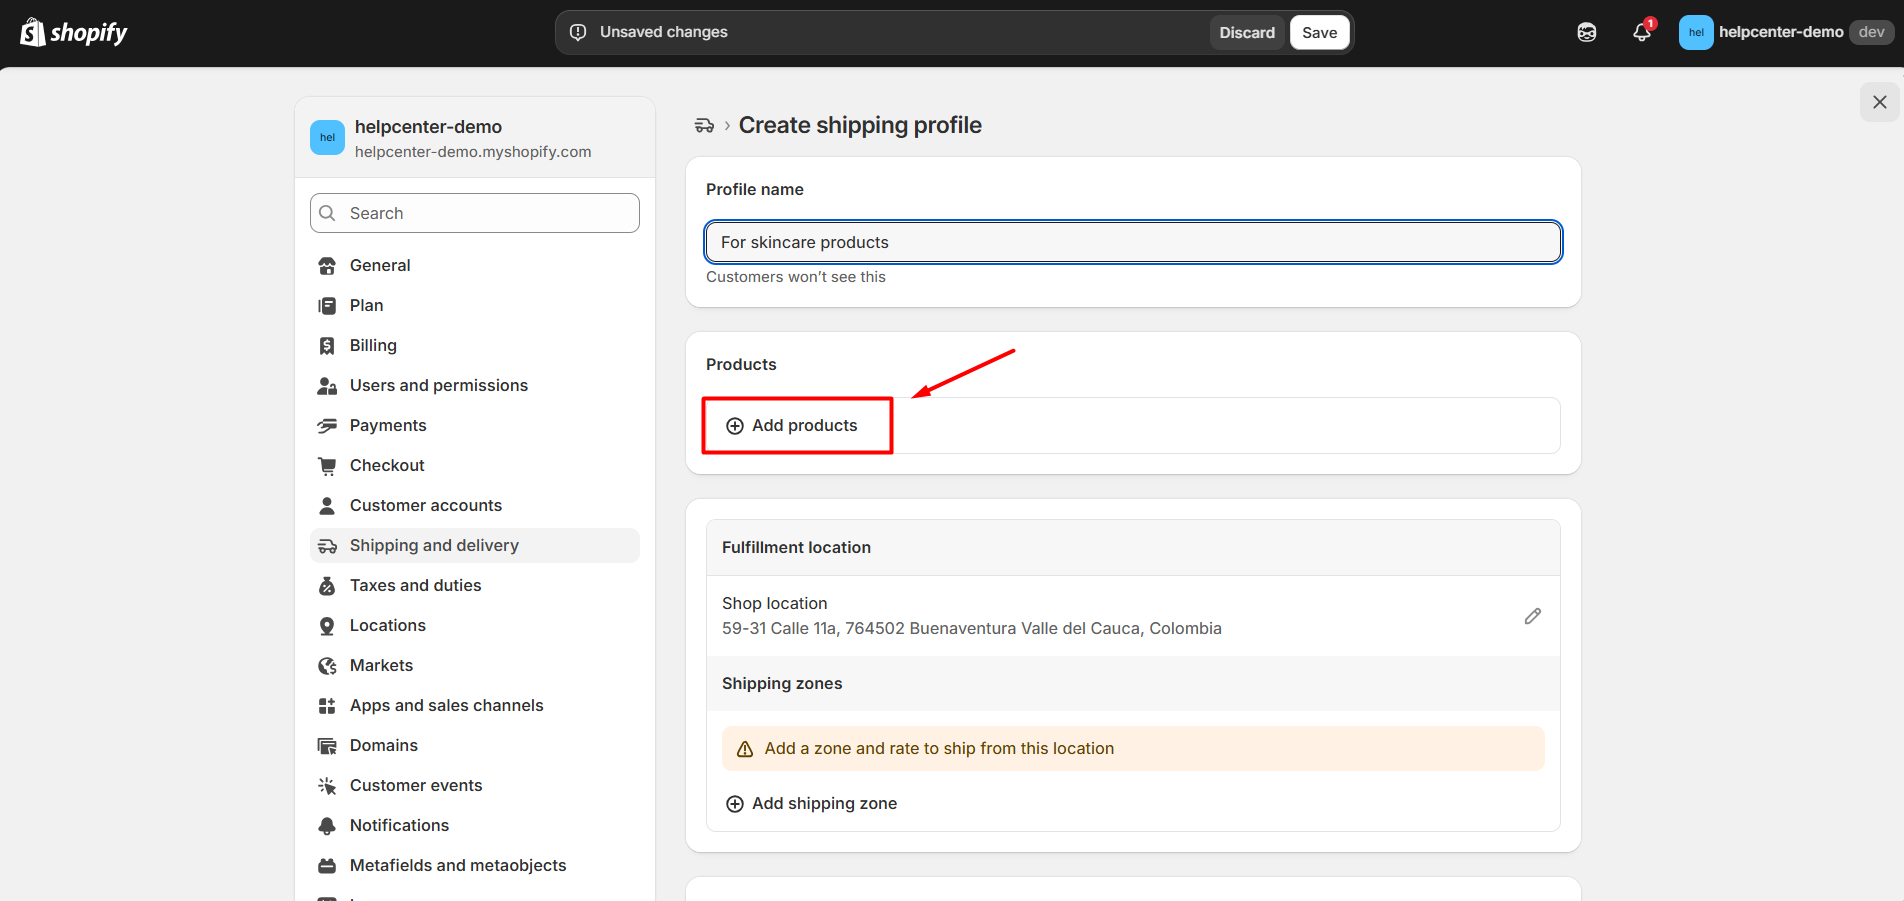Click the sidebar search box
This screenshot has height=901, width=1904.
(474, 213)
